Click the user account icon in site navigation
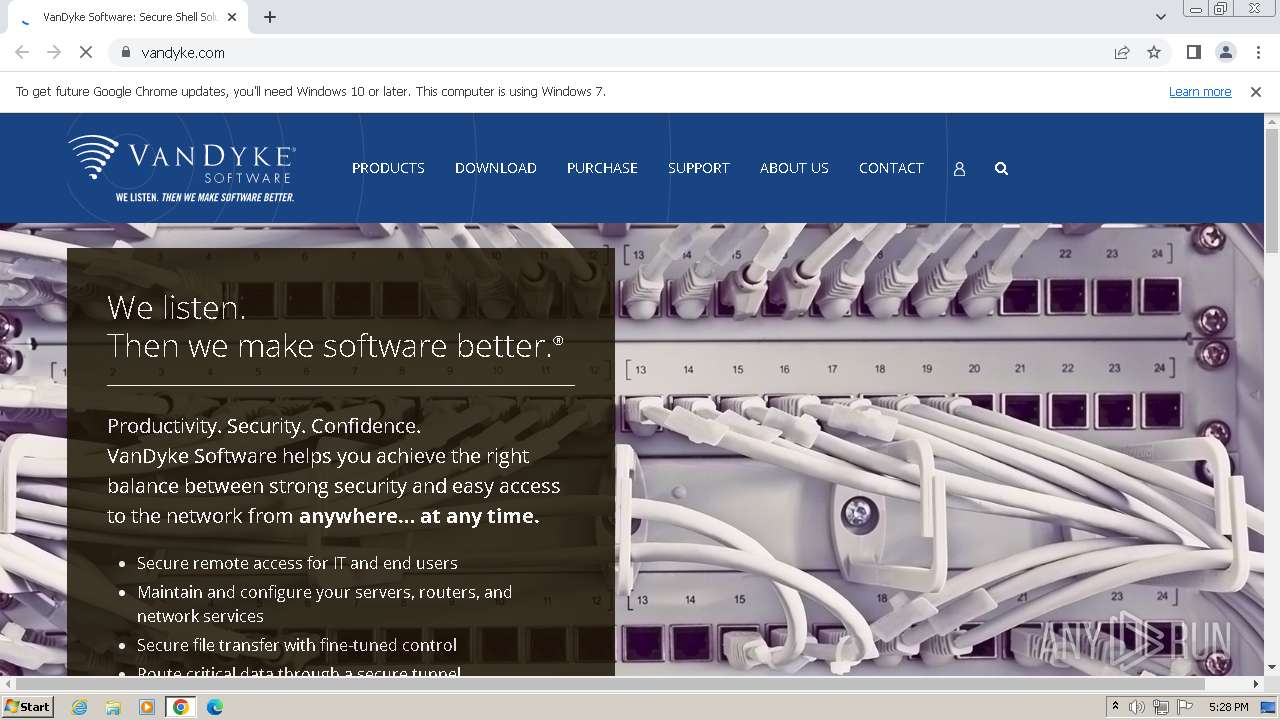The height and width of the screenshot is (720, 1280). point(959,169)
